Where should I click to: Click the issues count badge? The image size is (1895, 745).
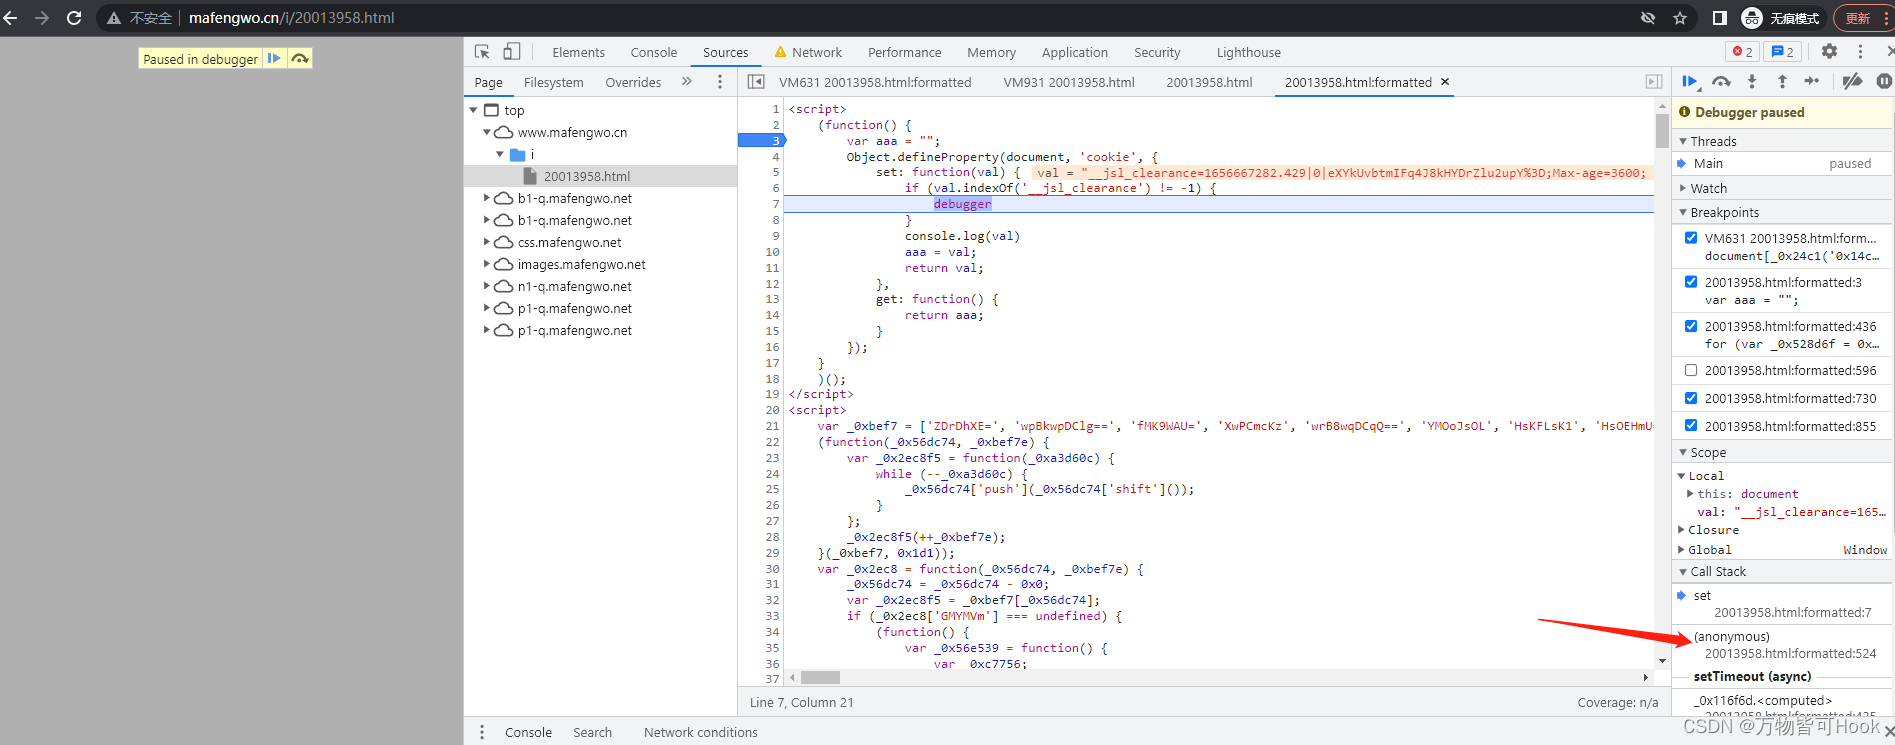pos(1782,52)
